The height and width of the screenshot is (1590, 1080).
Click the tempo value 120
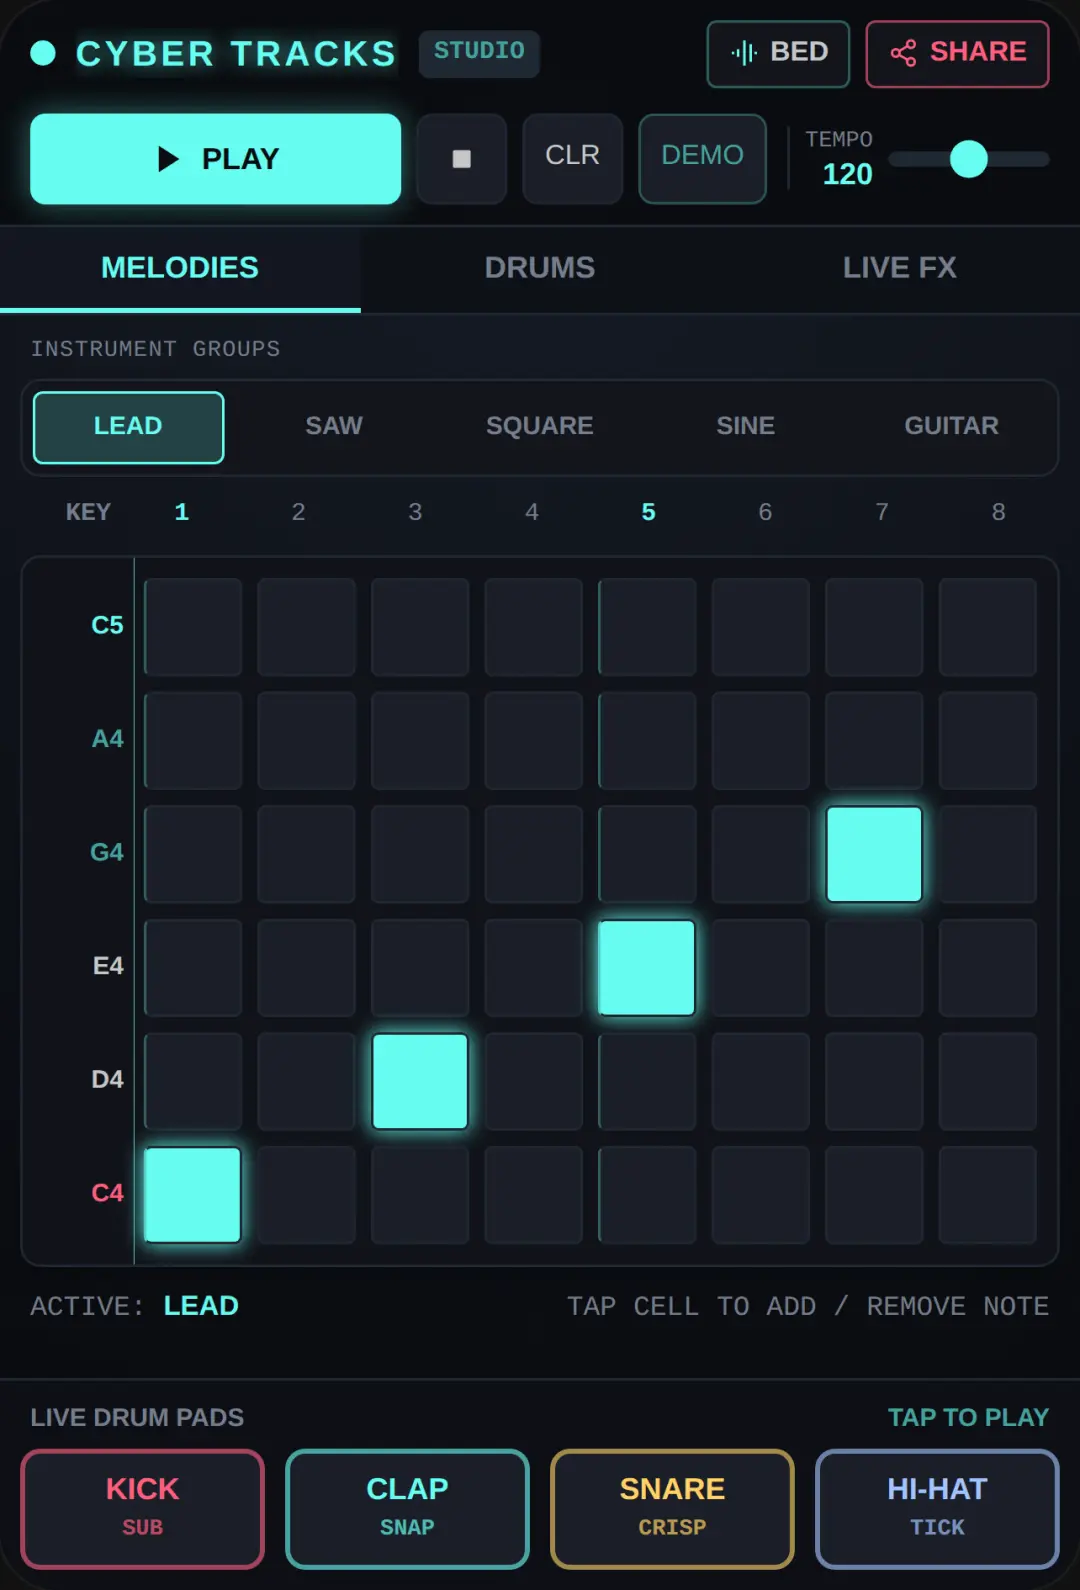(x=847, y=175)
